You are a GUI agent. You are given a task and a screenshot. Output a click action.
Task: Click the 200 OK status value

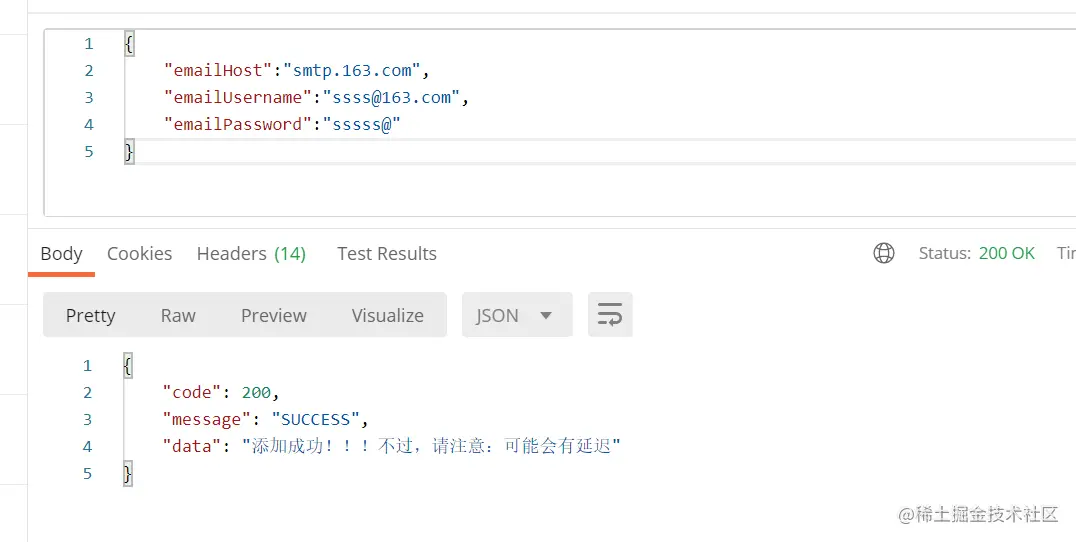(1007, 253)
